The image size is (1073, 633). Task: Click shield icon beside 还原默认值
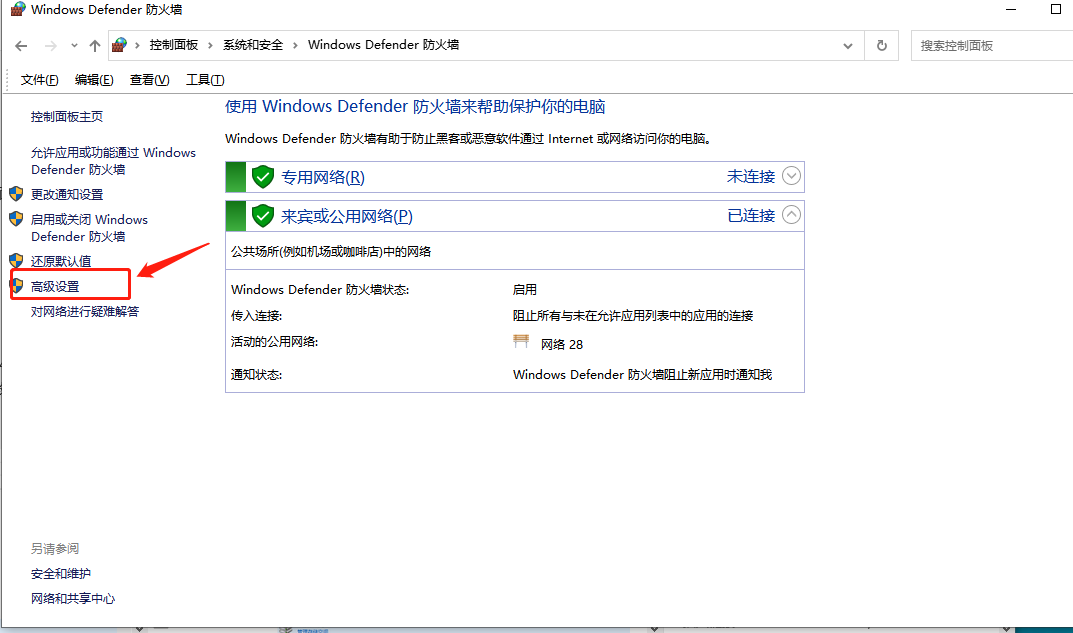16,261
